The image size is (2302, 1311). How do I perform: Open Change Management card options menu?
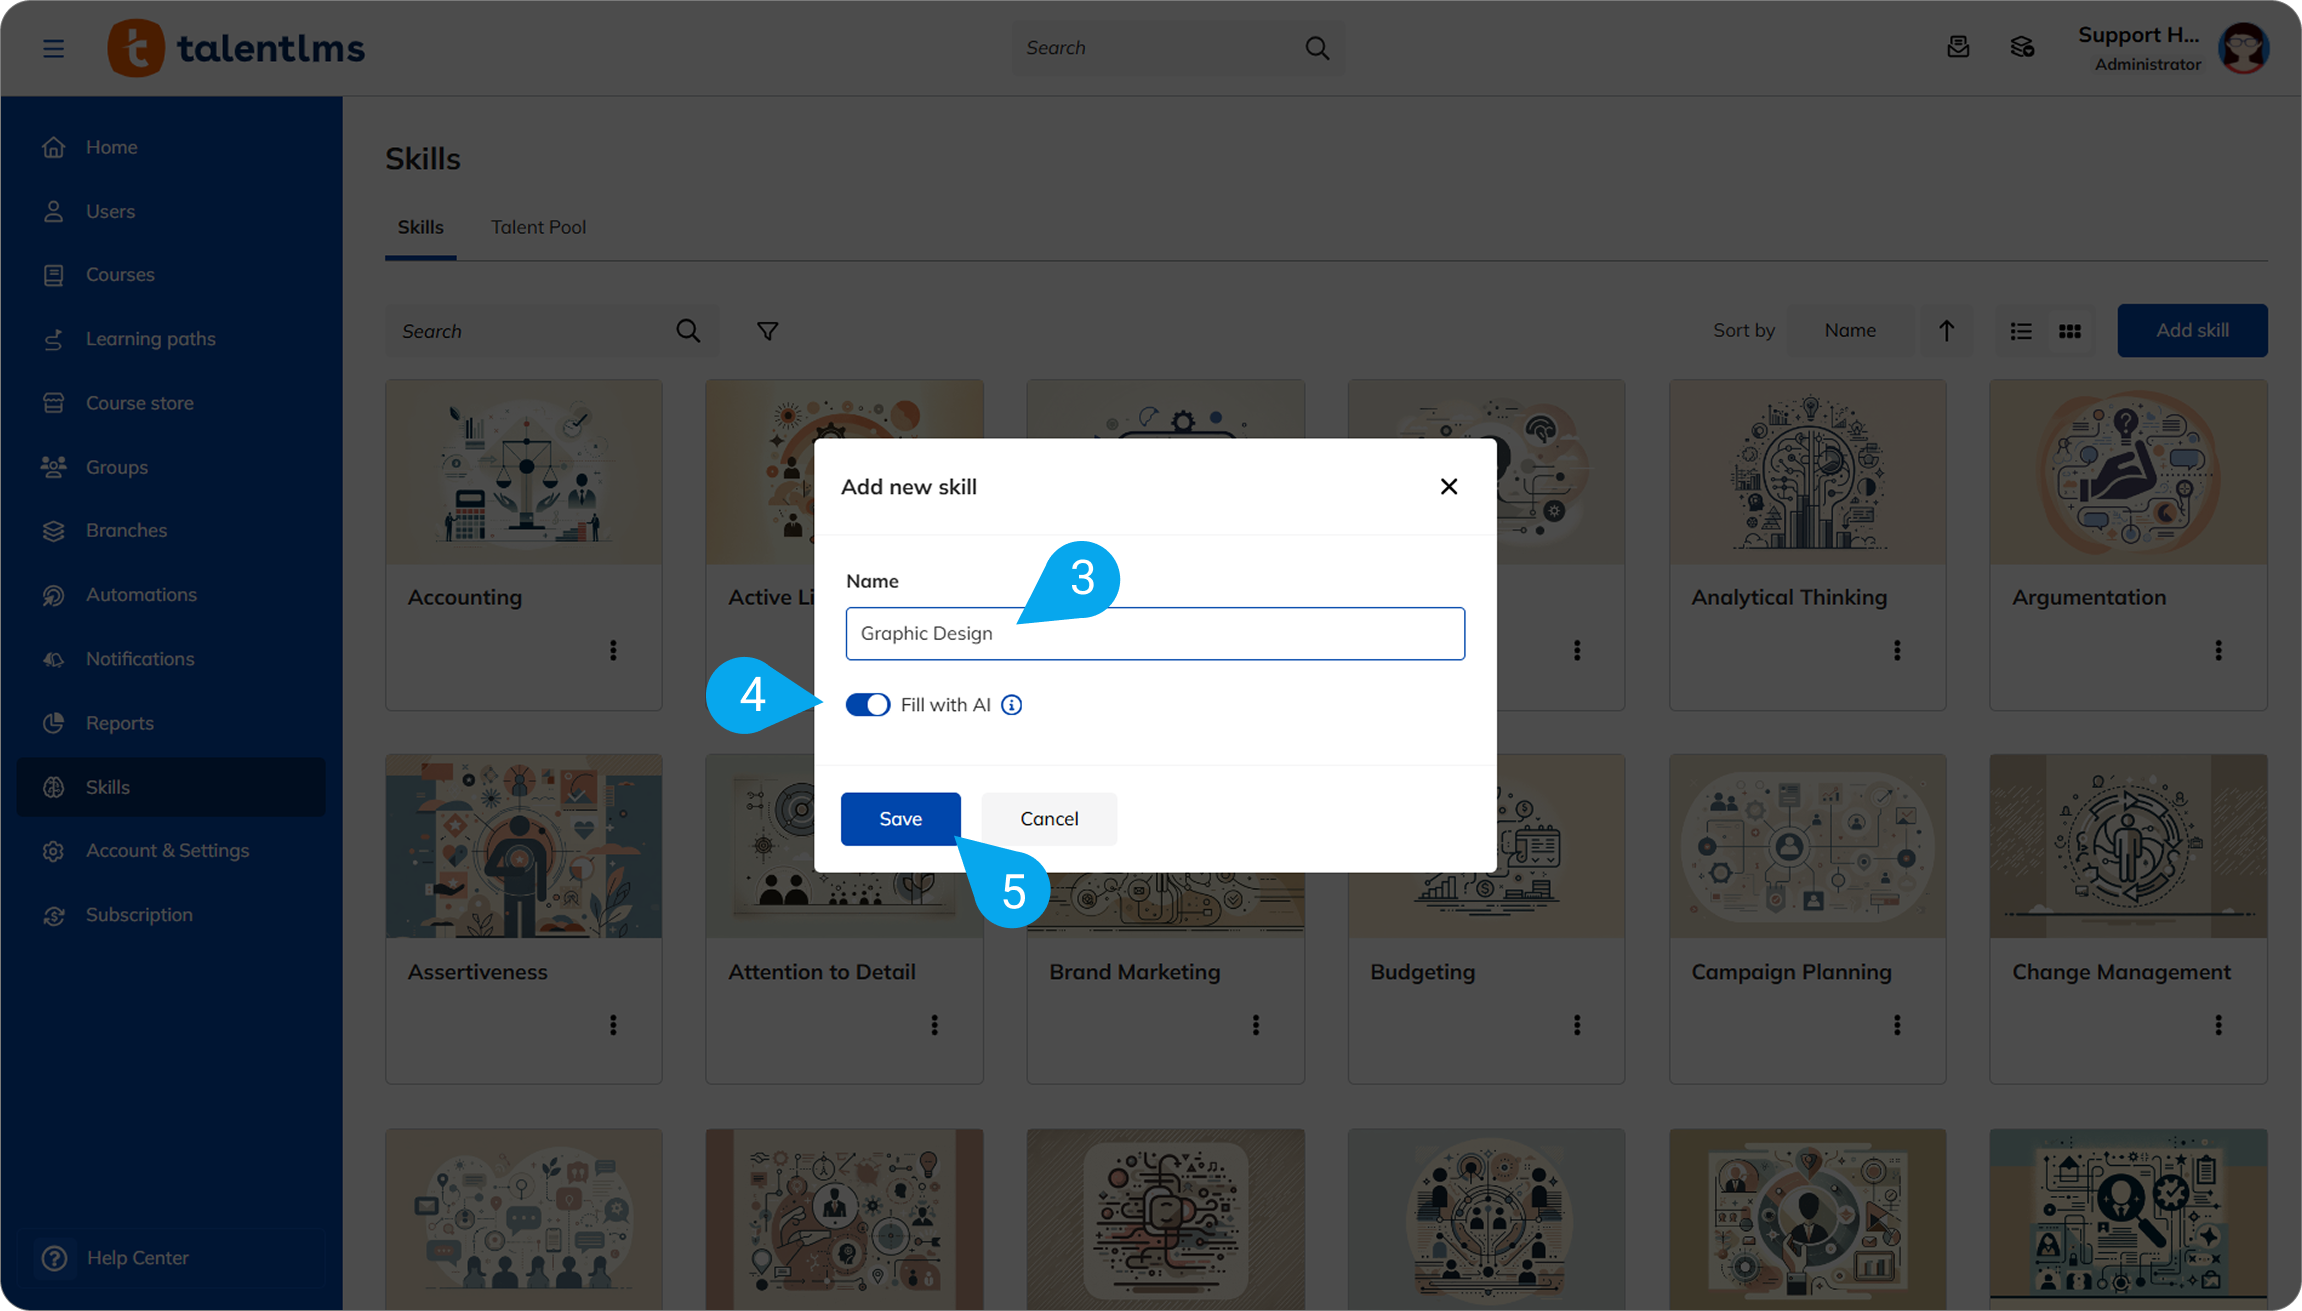[x=2218, y=1025]
